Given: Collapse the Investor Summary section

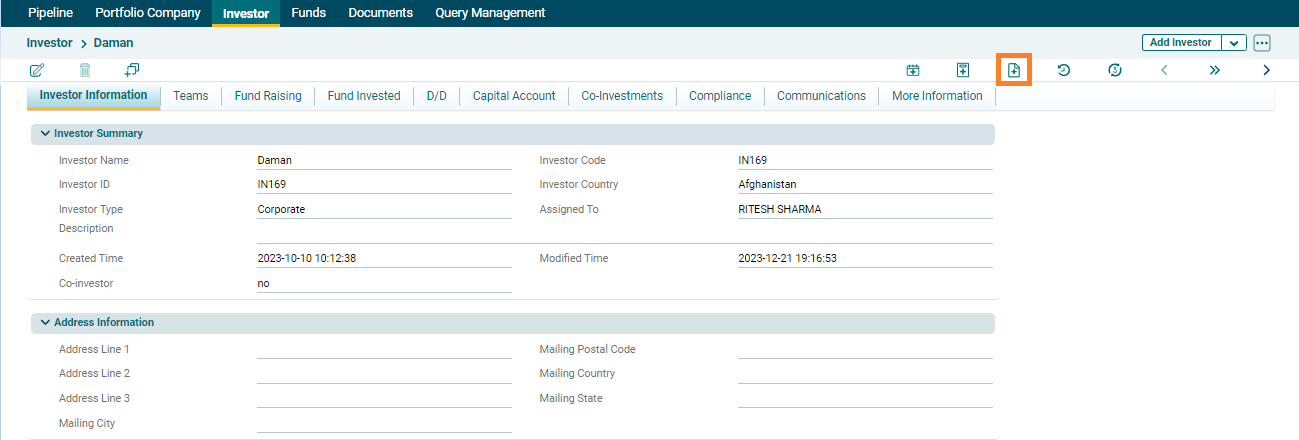Looking at the screenshot, I should (46, 133).
